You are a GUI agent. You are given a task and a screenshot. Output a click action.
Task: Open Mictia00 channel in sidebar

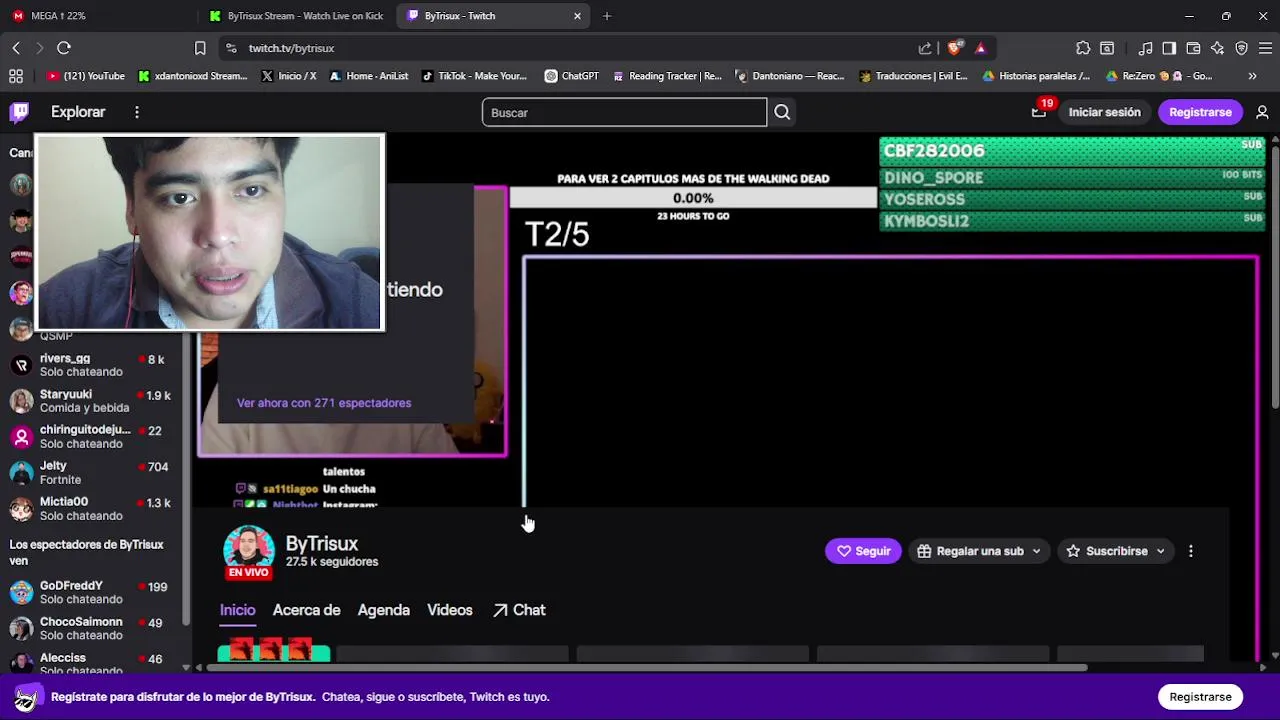(x=90, y=509)
